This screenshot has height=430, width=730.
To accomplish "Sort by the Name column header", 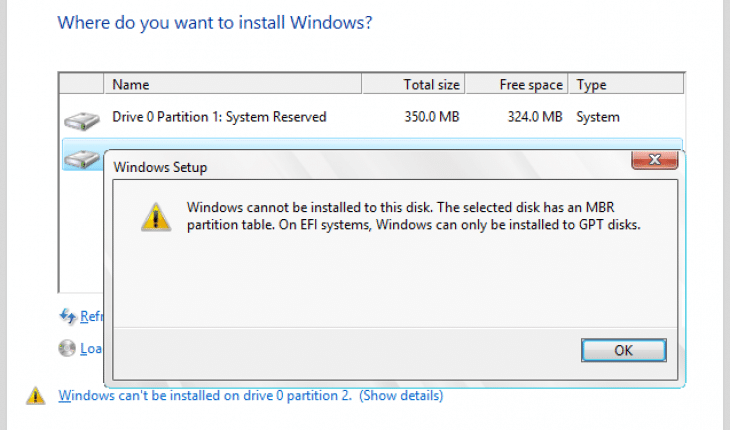I will [x=232, y=85].
